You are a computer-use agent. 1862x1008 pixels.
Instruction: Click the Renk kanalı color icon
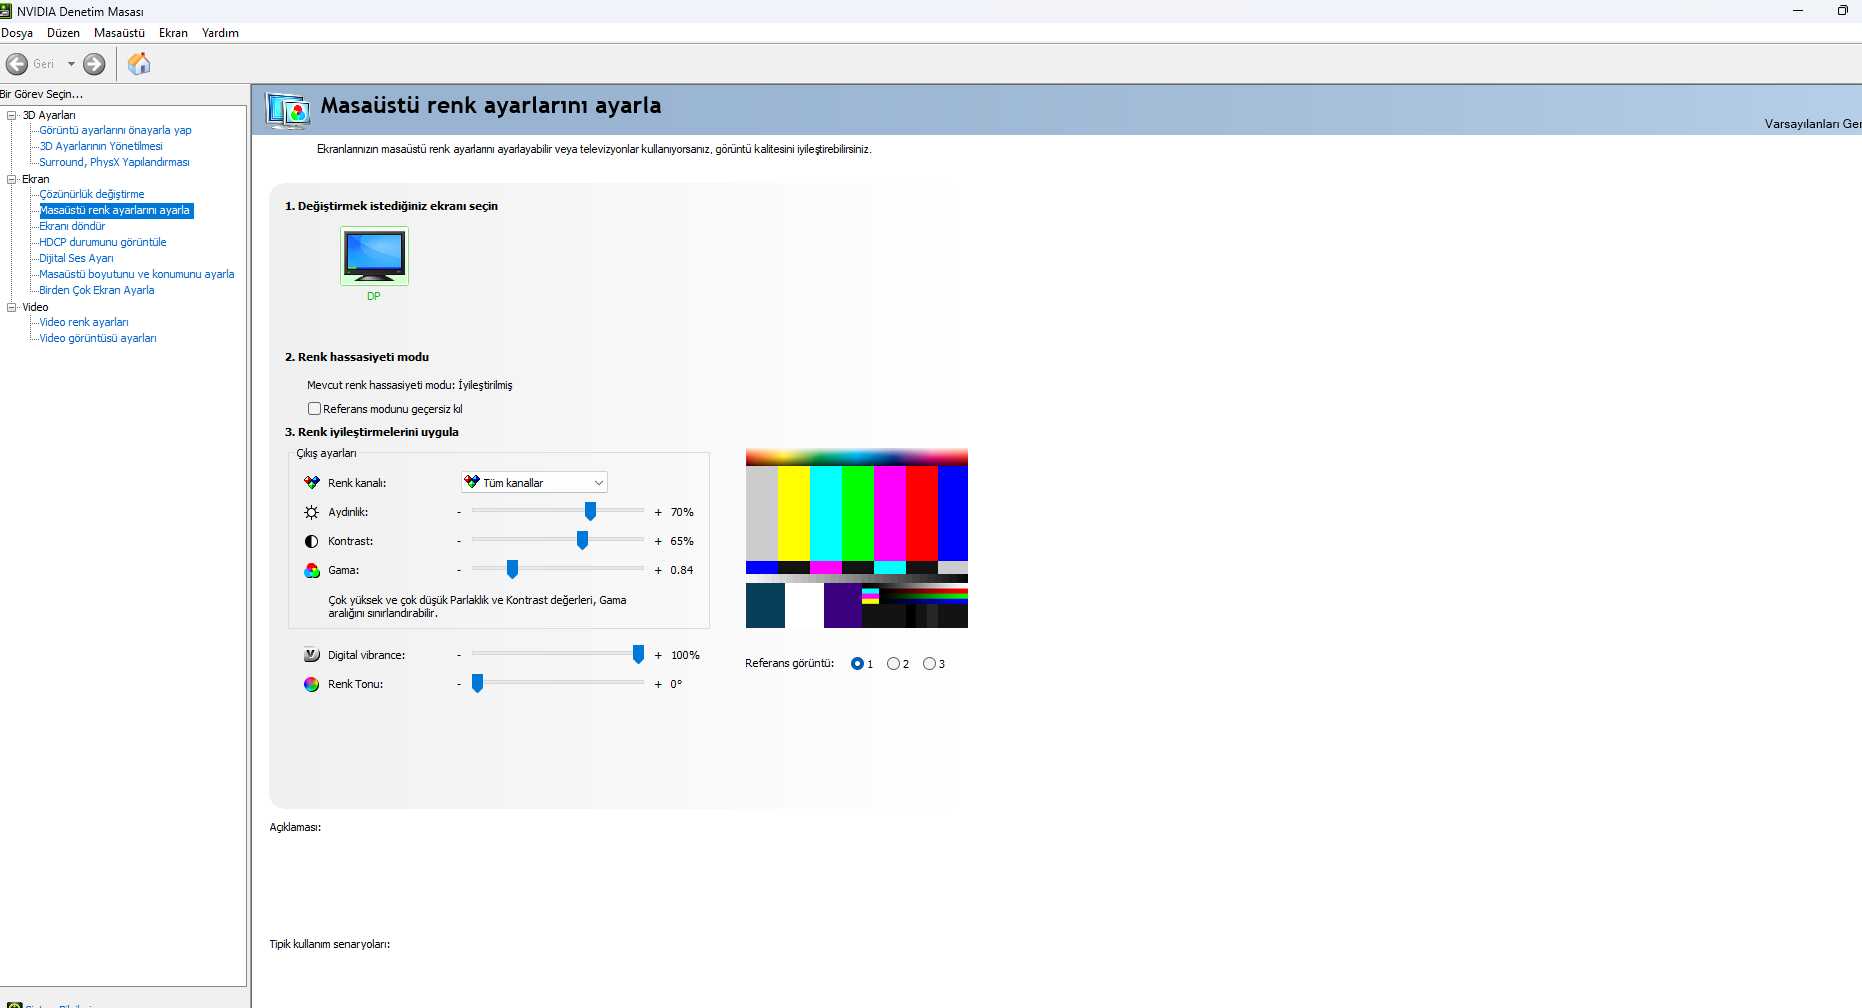[x=312, y=483]
